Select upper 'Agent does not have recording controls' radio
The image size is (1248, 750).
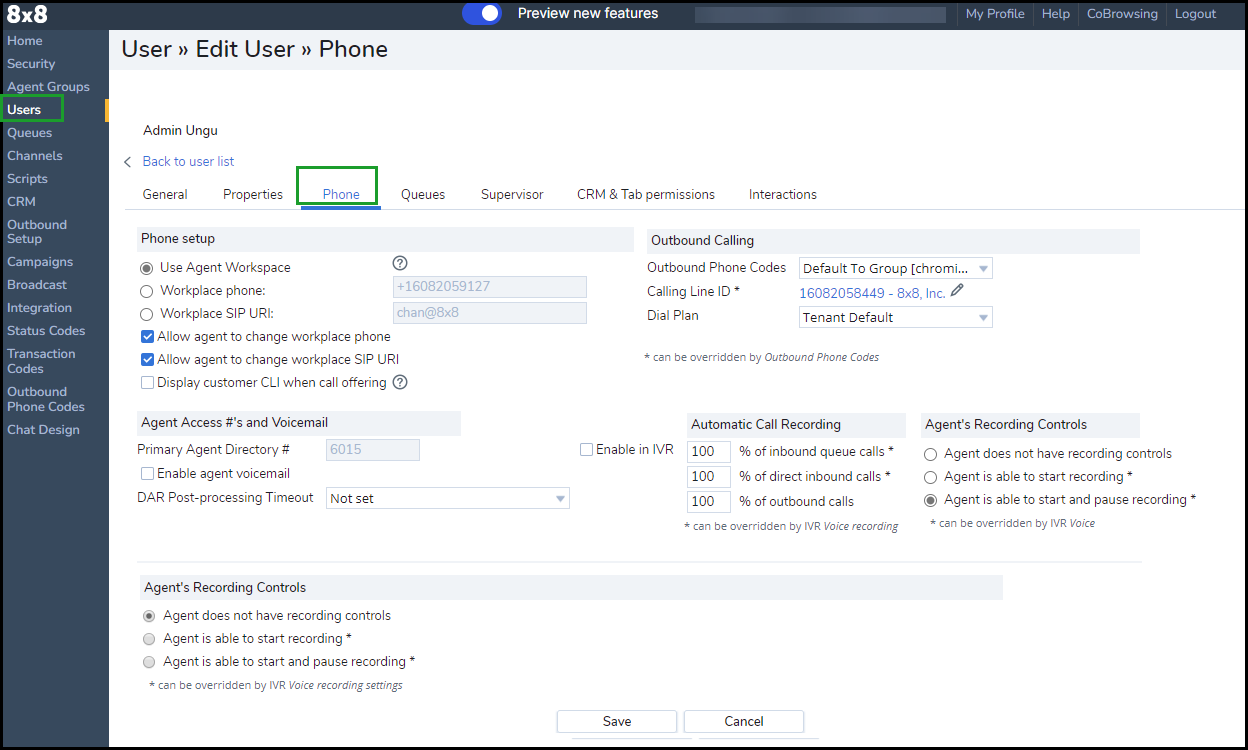(x=931, y=454)
